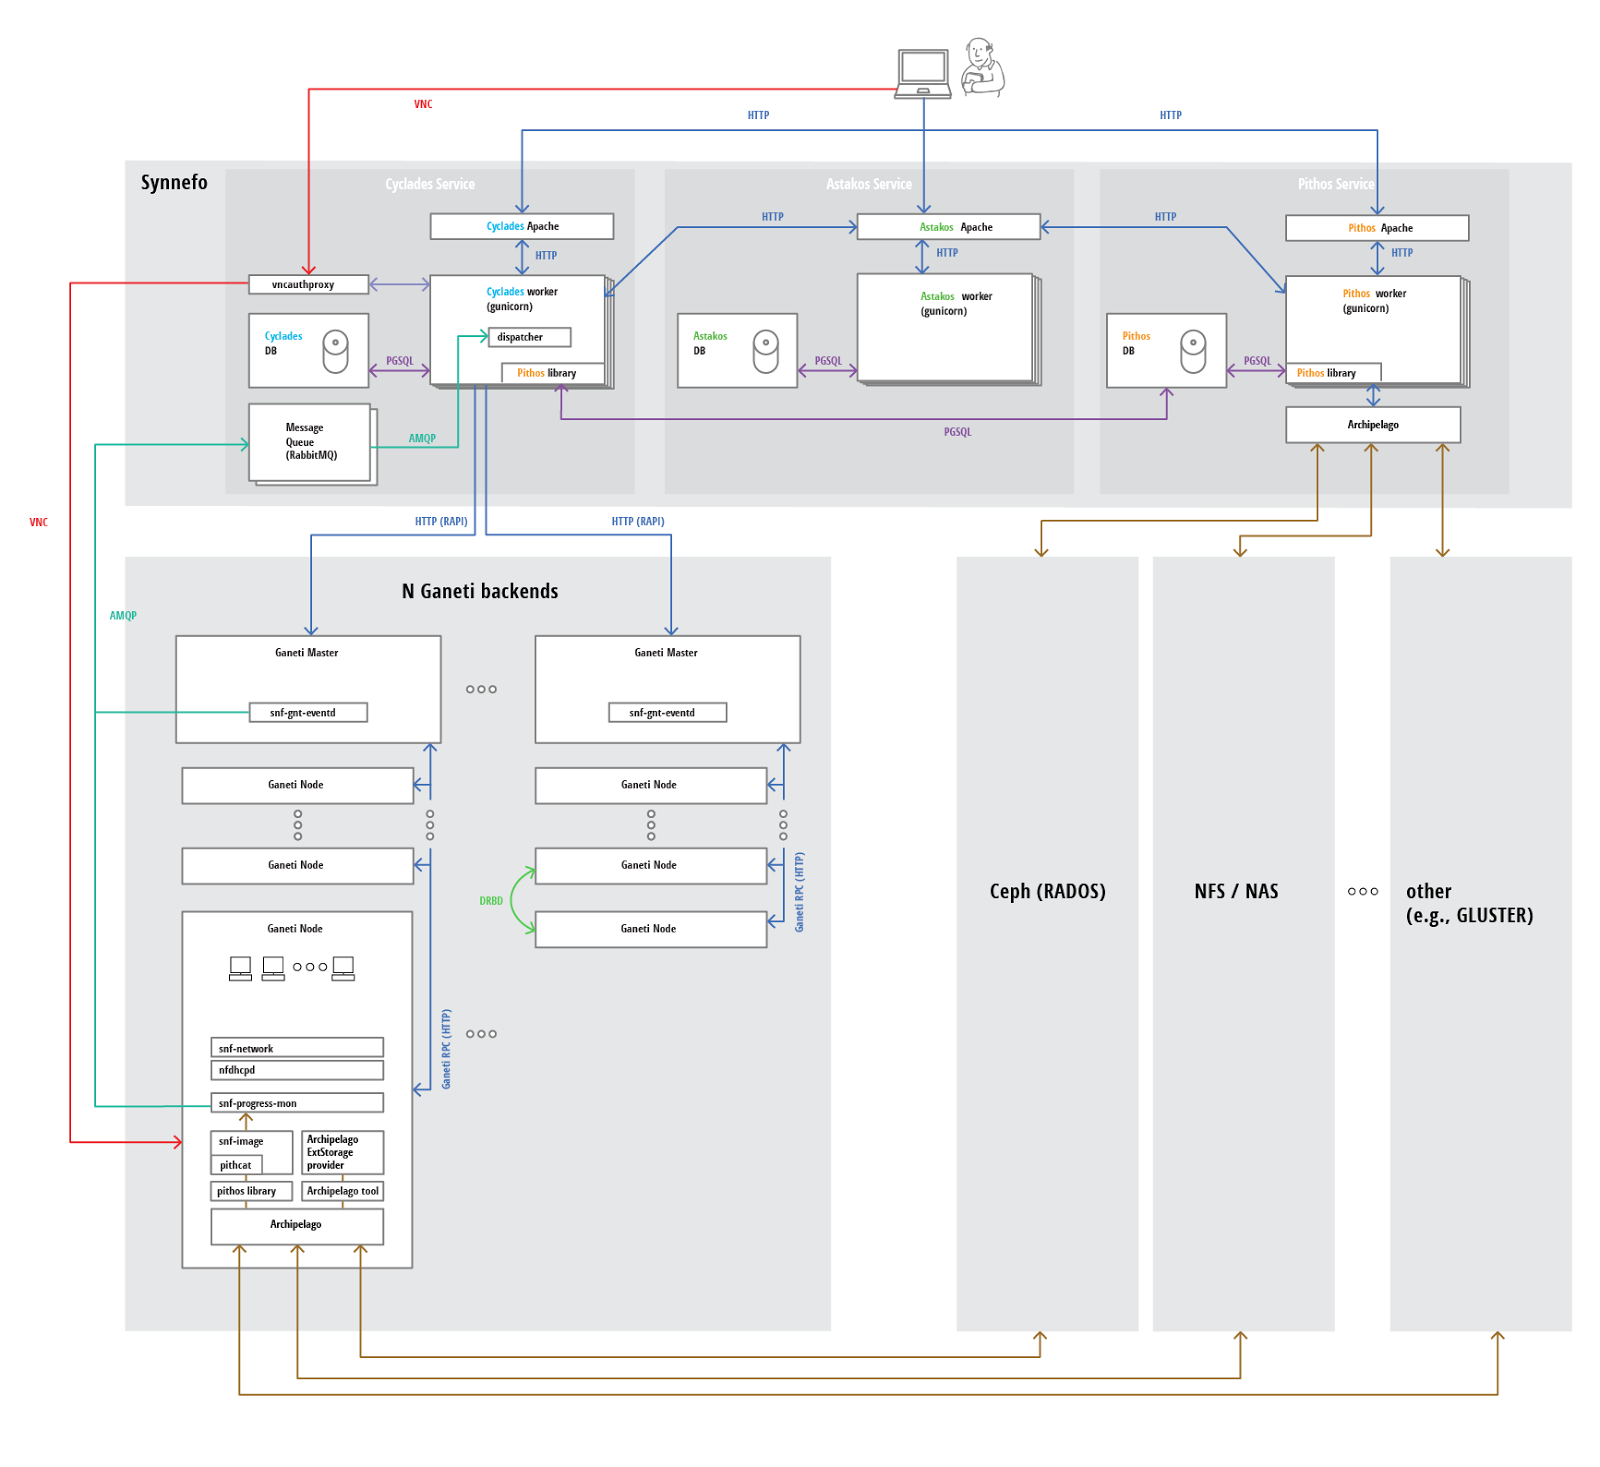
Task: Click the DRBD label
Action: (x=491, y=901)
